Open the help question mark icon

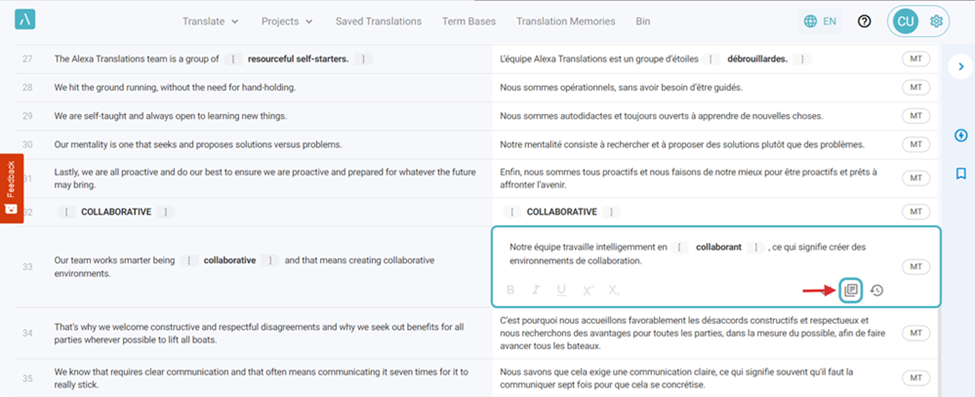pos(864,21)
